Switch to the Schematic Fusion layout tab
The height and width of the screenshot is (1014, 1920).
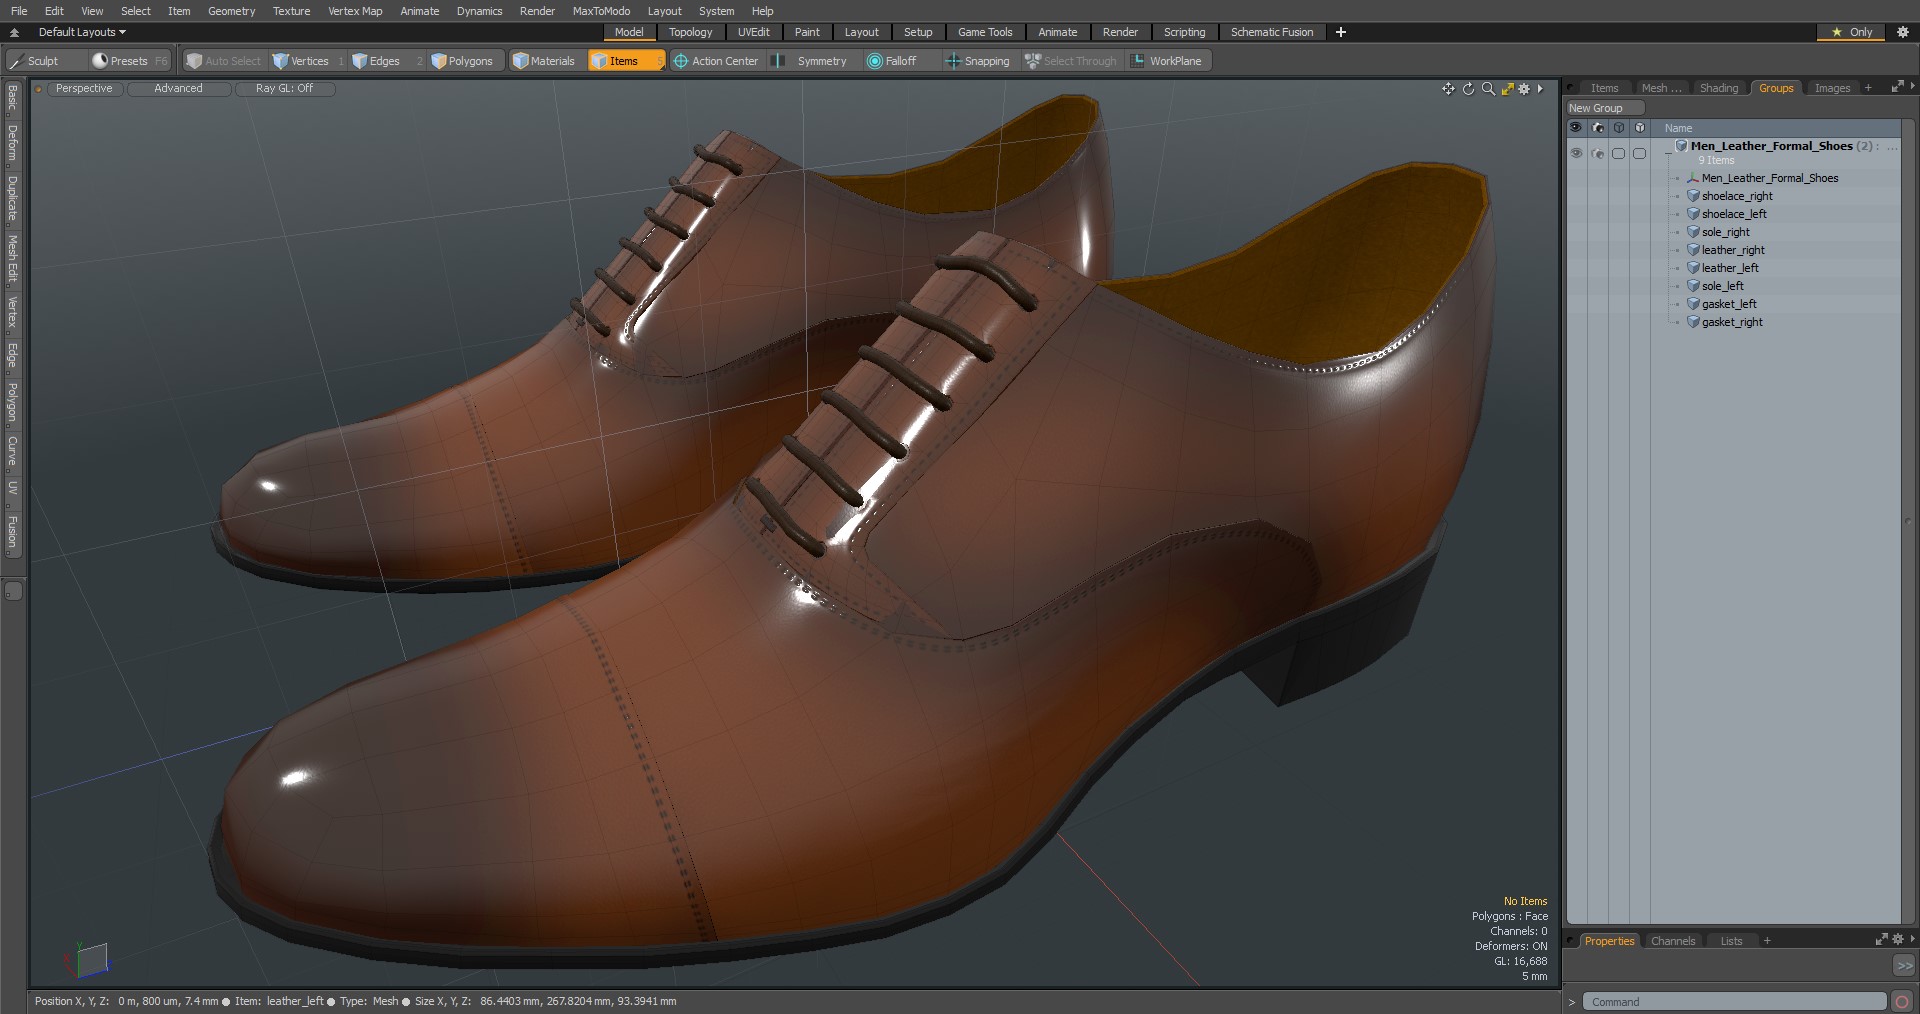pyautogui.click(x=1272, y=32)
